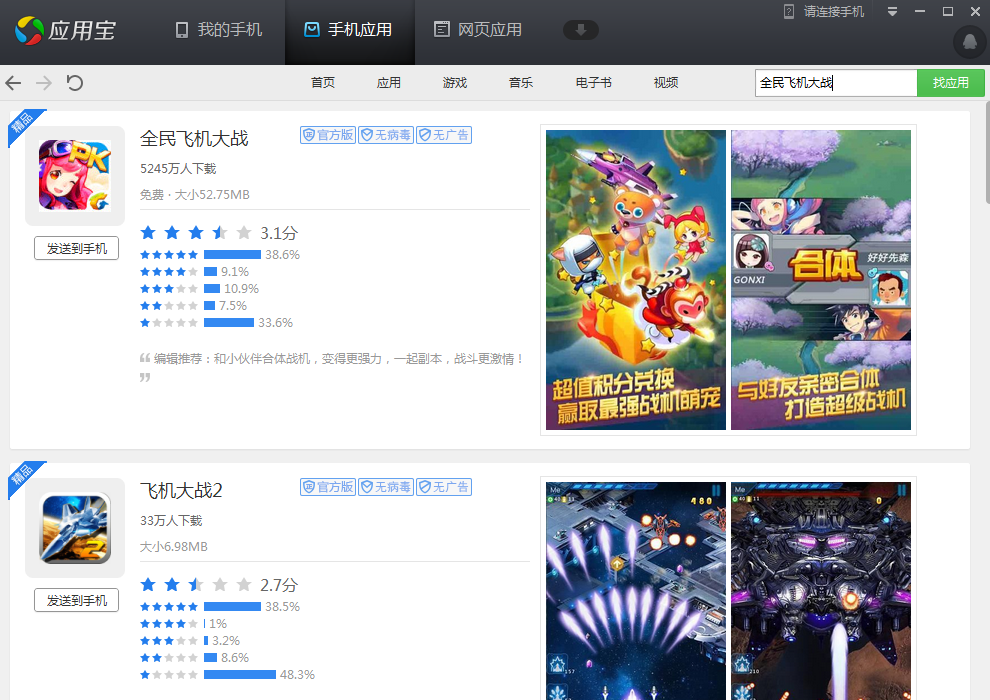View the 超值积分兑换 screenshot of 全民飞机大战

[636, 280]
